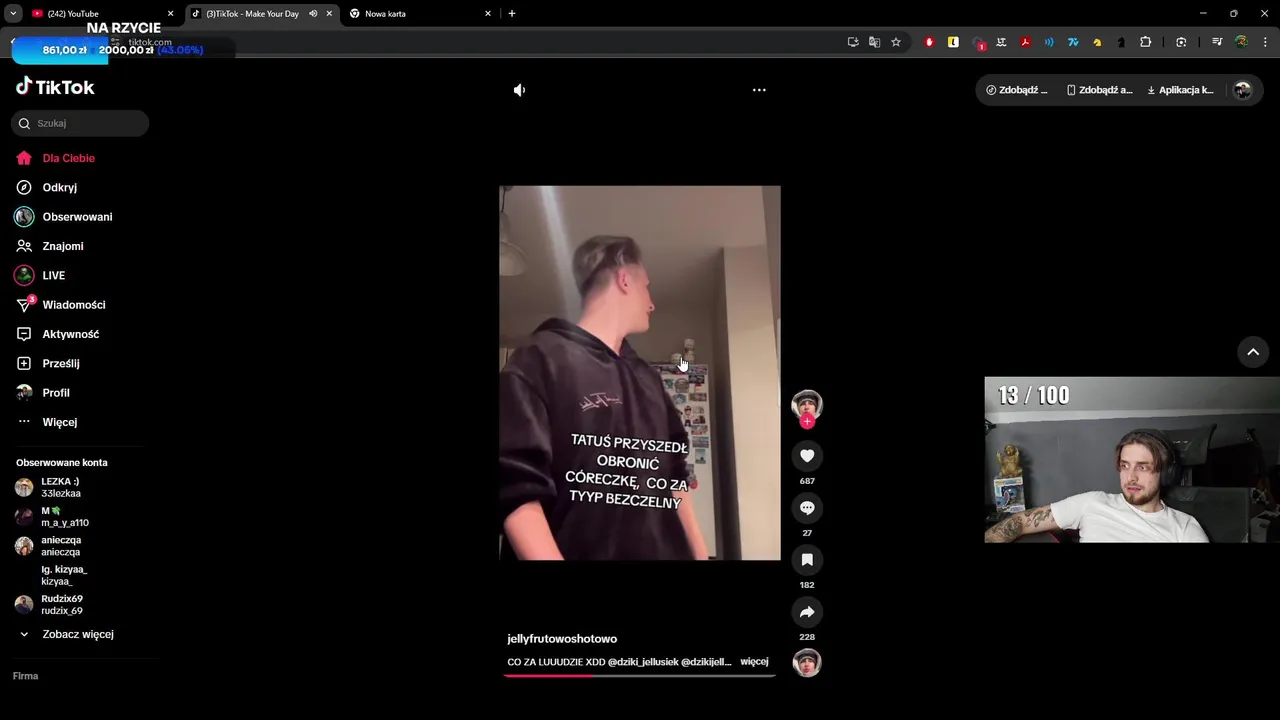Share video with arrow icon
1280x720 pixels.
pyautogui.click(x=807, y=612)
